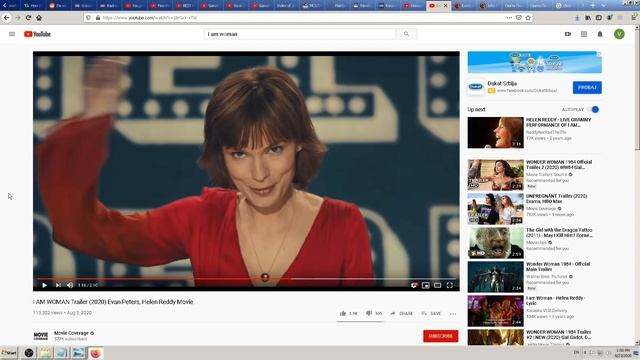The image size is (640, 360).
Task: Open the browser downloads arrow icon
Action: (x=577, y=18)
